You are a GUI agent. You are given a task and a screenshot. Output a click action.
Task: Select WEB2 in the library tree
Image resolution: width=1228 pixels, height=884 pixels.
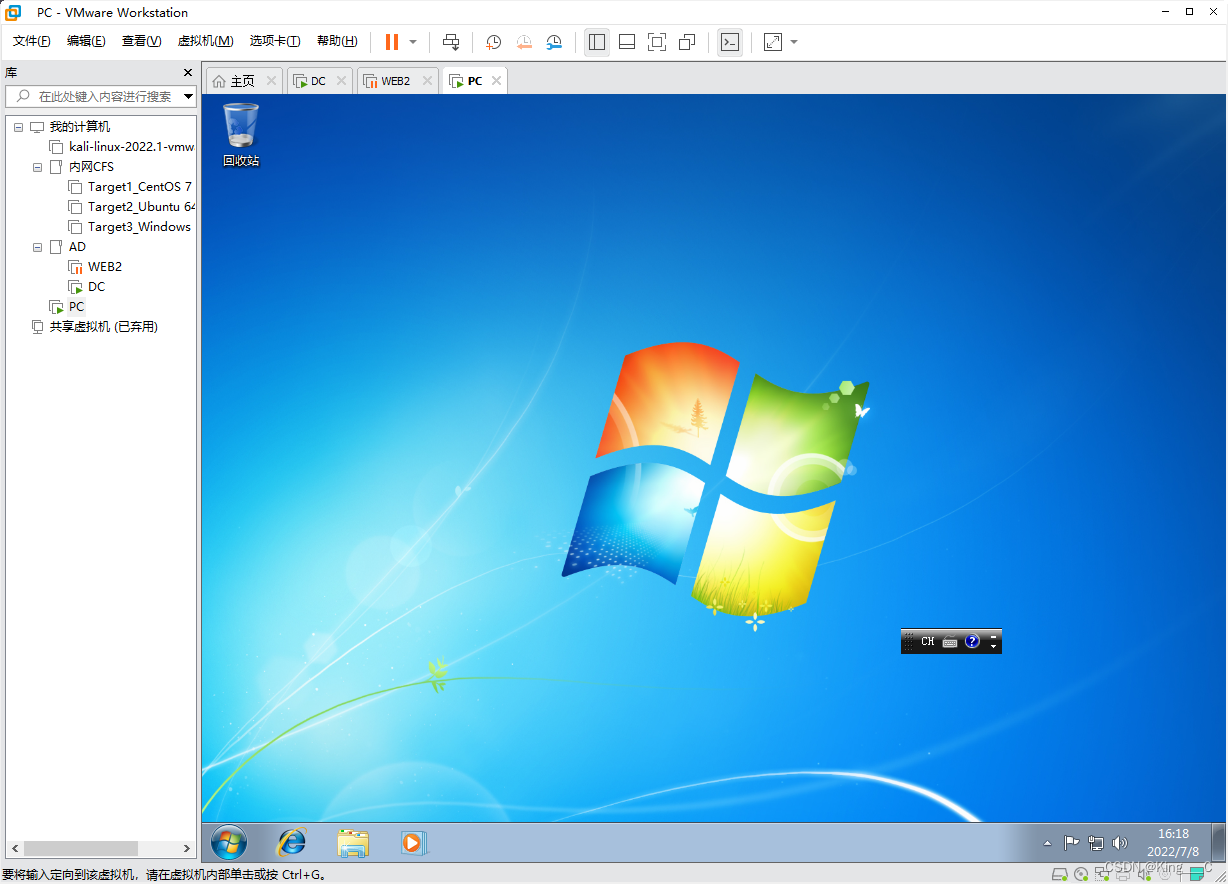104,267
